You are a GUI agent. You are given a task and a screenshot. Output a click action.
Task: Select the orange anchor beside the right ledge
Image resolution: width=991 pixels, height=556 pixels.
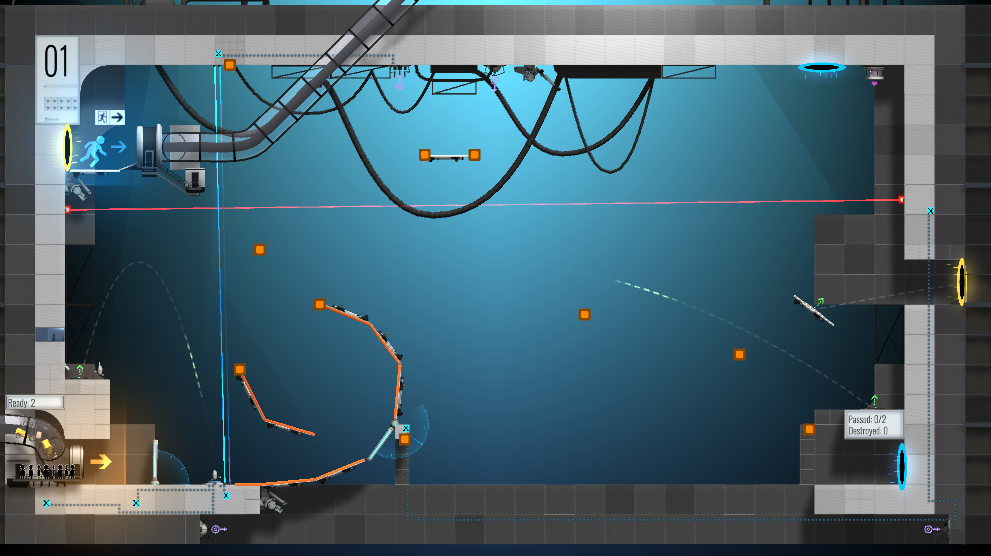[x=809, y=430]
